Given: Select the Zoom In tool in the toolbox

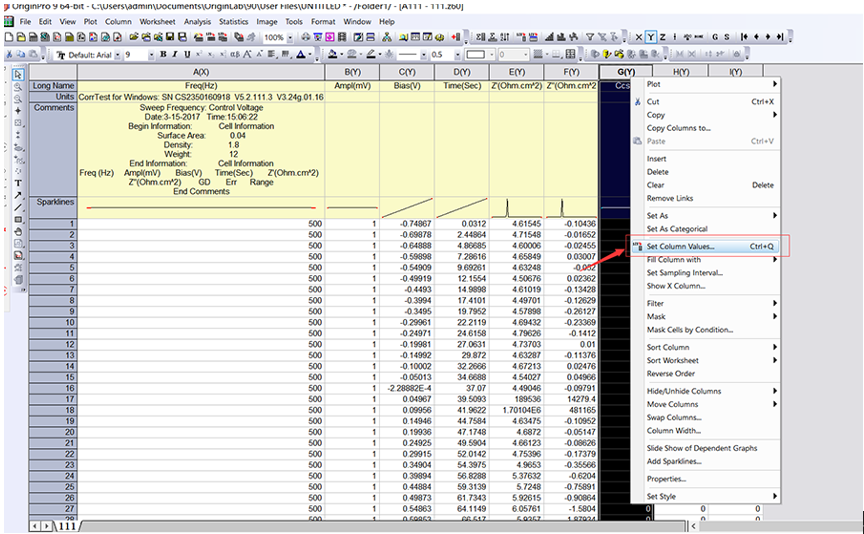Looking at the screenshot, I should coord(18,87).
